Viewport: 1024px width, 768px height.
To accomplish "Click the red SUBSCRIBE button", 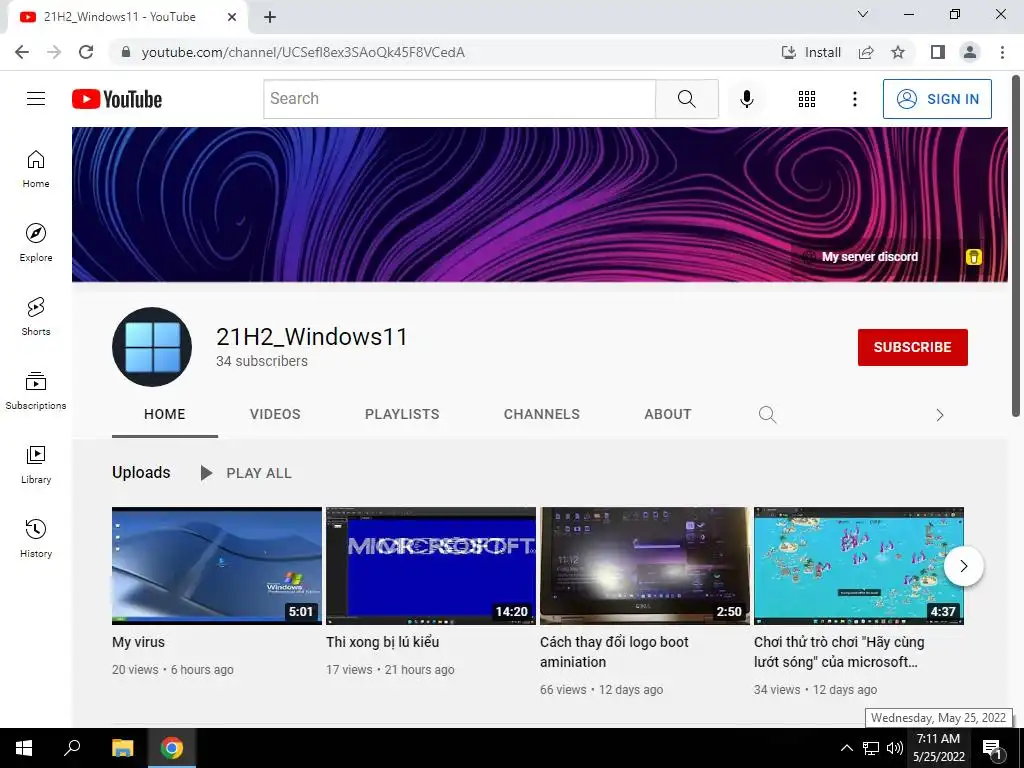I will (x=912, y=347).
